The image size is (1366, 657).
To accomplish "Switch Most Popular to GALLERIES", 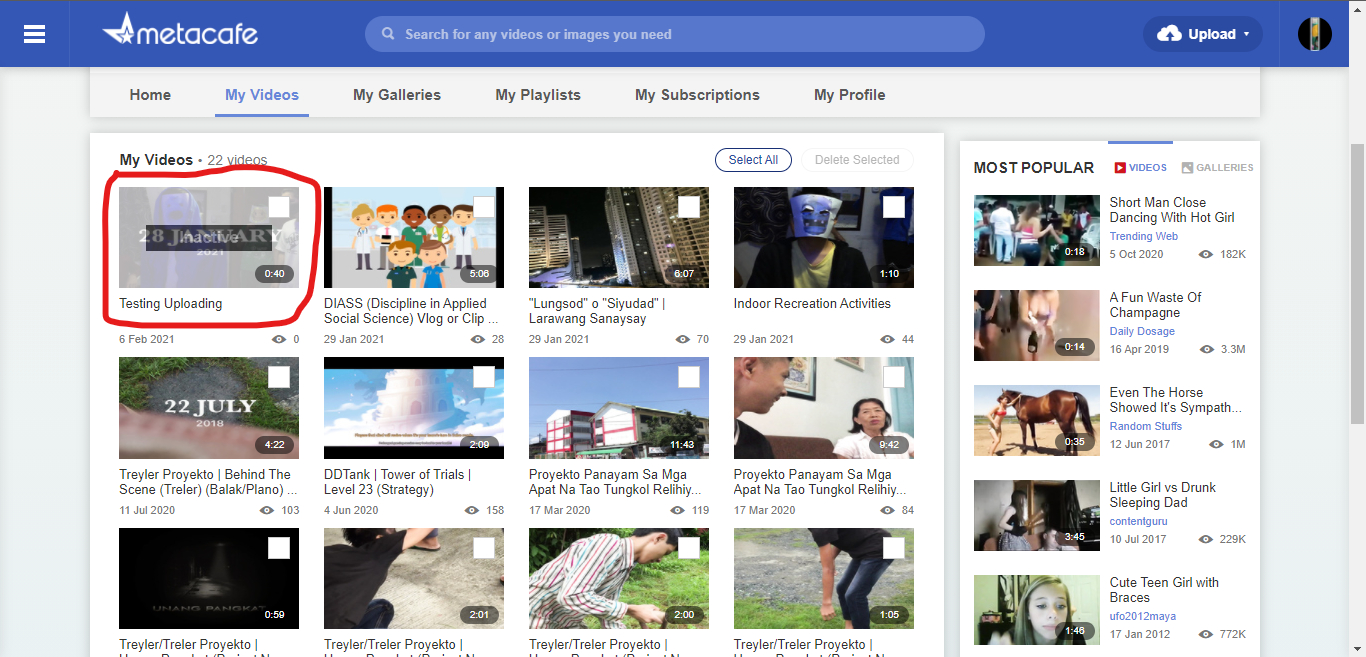I will point(1217,168).
